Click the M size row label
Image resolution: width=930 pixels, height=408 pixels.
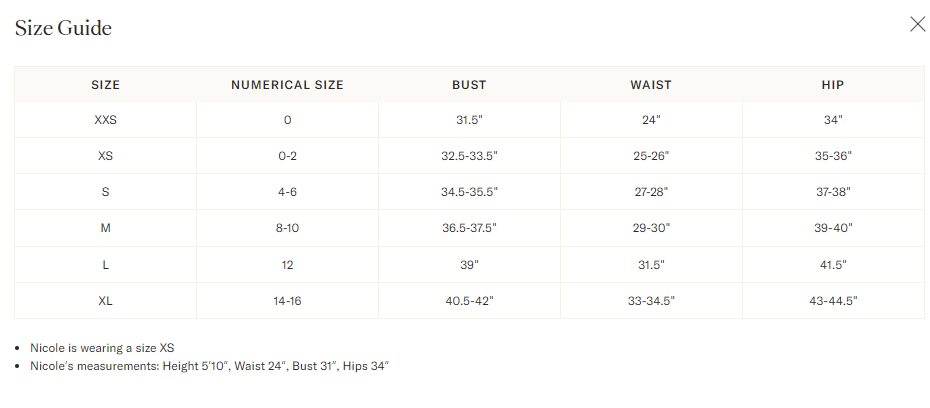pos(106,228)
